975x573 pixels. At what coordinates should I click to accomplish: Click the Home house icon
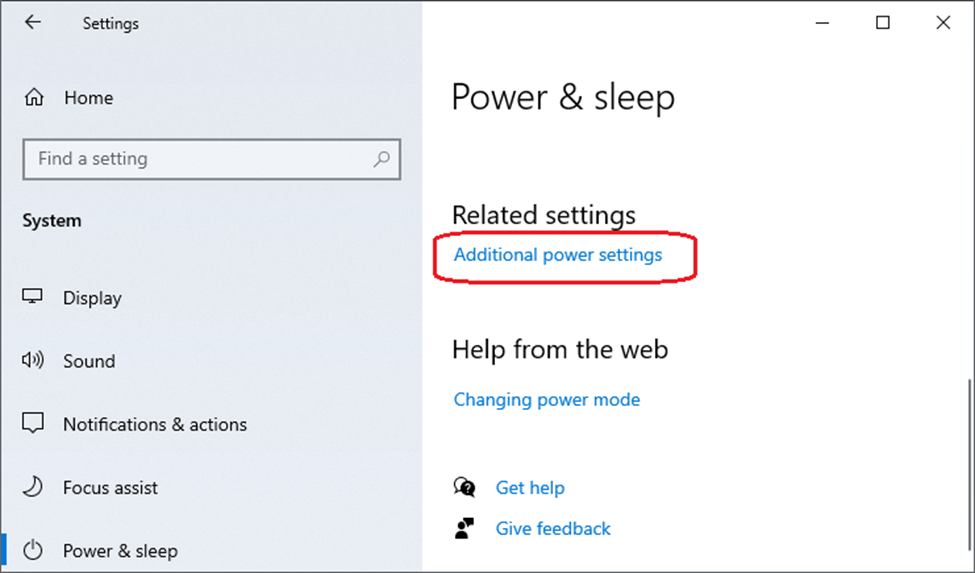pyautogui.click(x=34, y=98)
